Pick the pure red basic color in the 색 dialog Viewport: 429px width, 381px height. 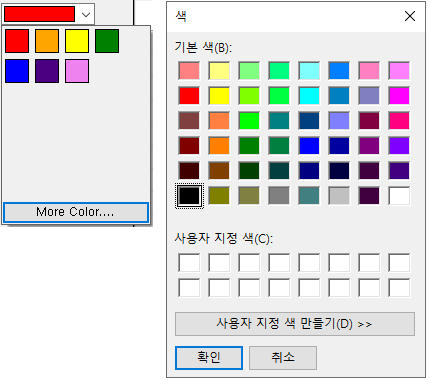coord(189,96)
